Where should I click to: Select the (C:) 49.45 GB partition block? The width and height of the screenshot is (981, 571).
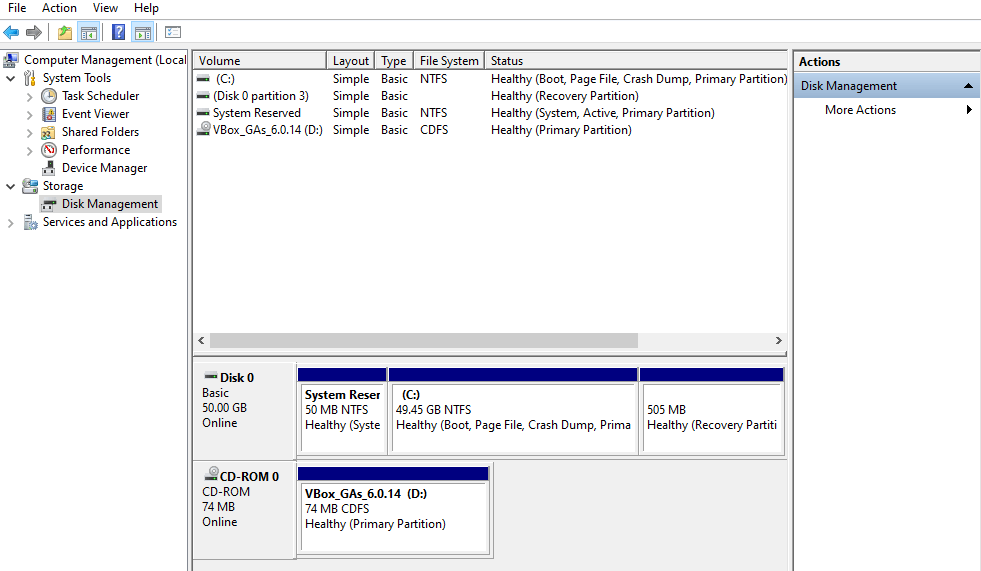(x=513, y=411)
